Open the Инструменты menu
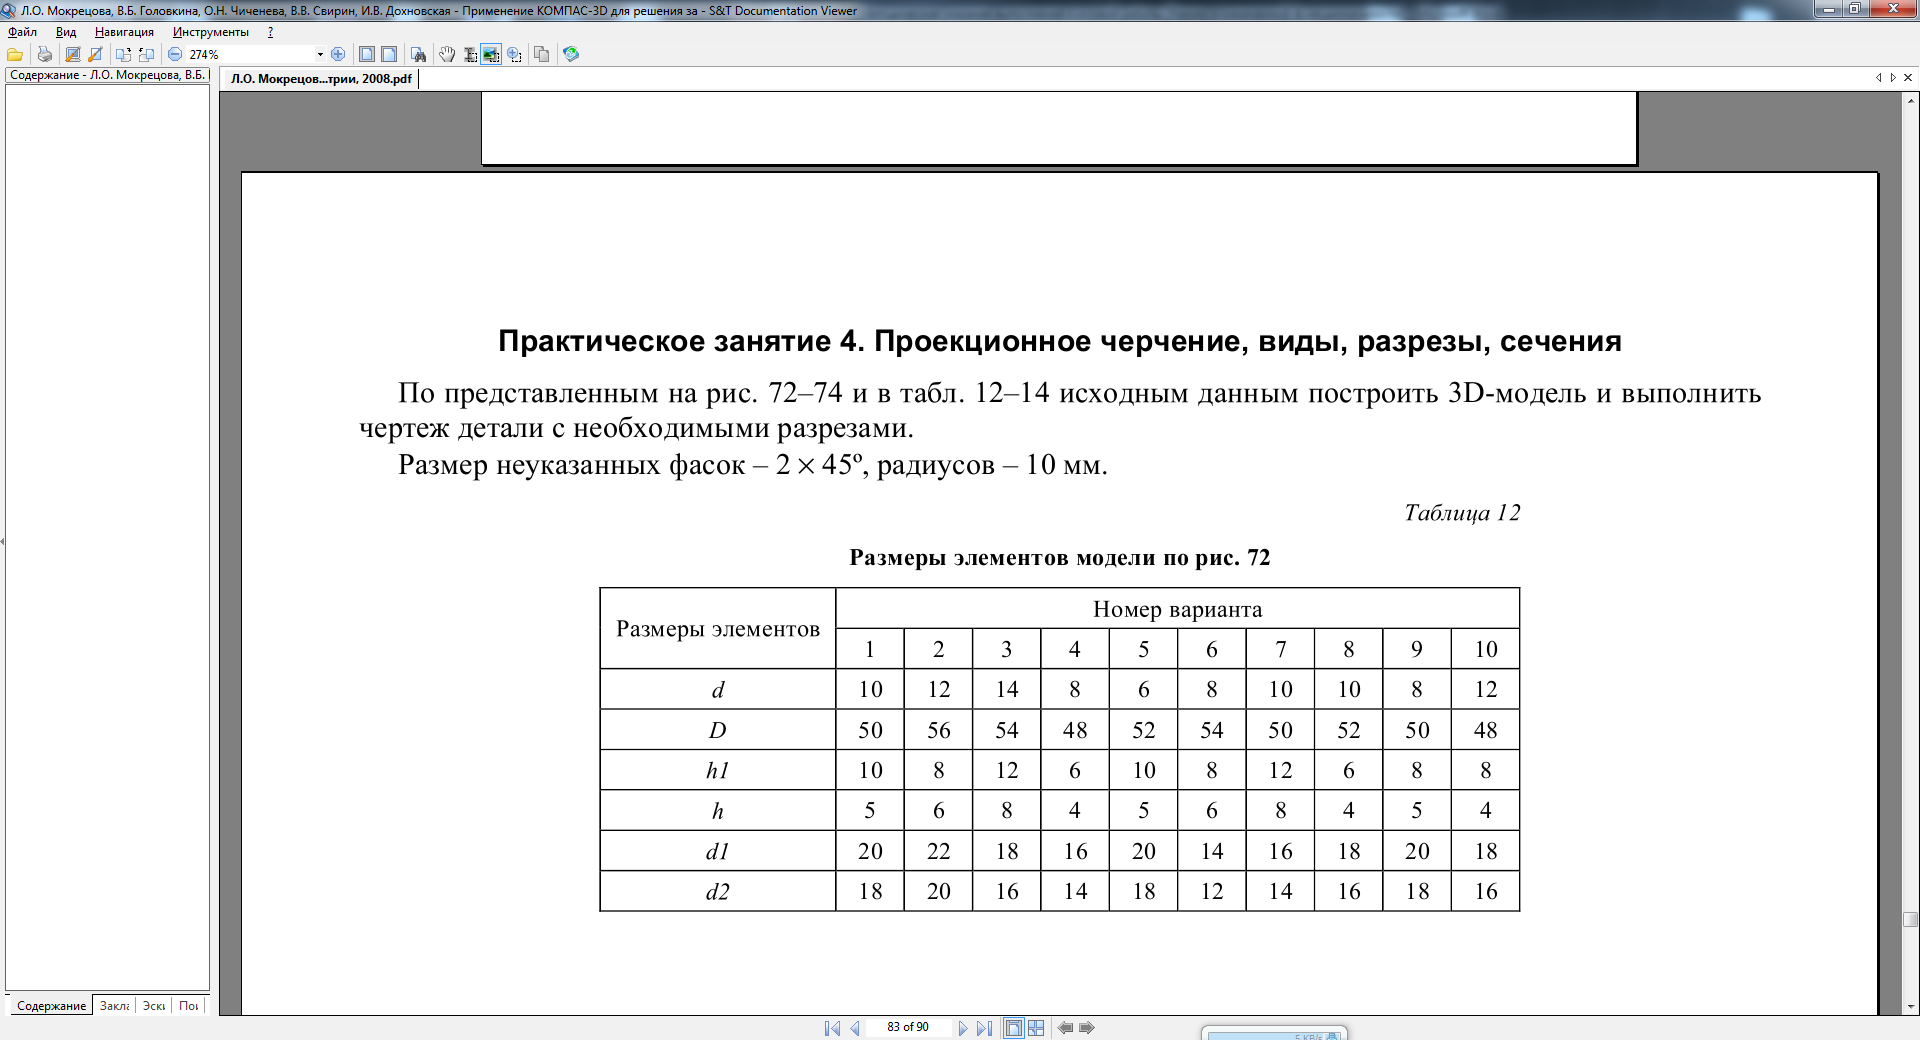Screen dimensions: 1920x1040 pos(210,32)
